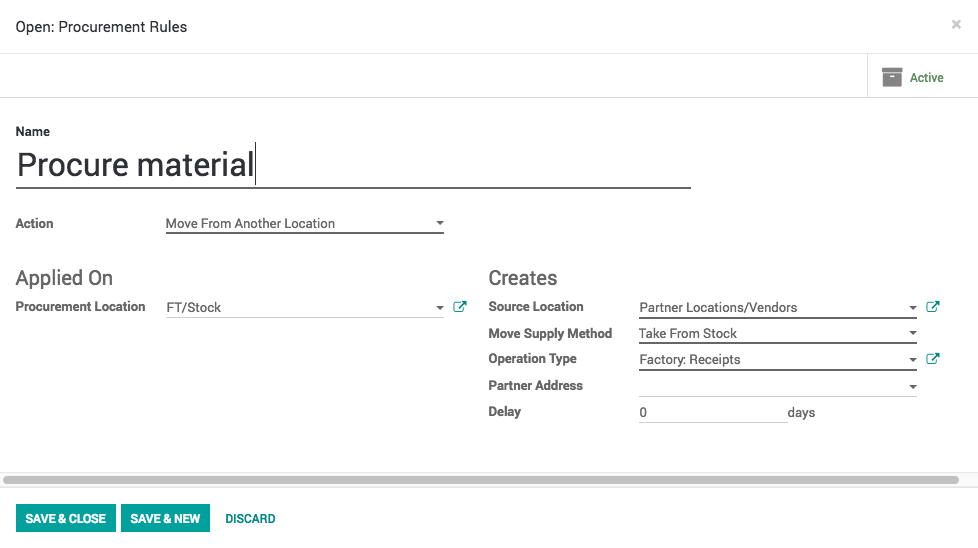Viewport: 978px width, 548px height.
Task: Expand the Partner Address dropdown arrow
Action: click(912, 386)
